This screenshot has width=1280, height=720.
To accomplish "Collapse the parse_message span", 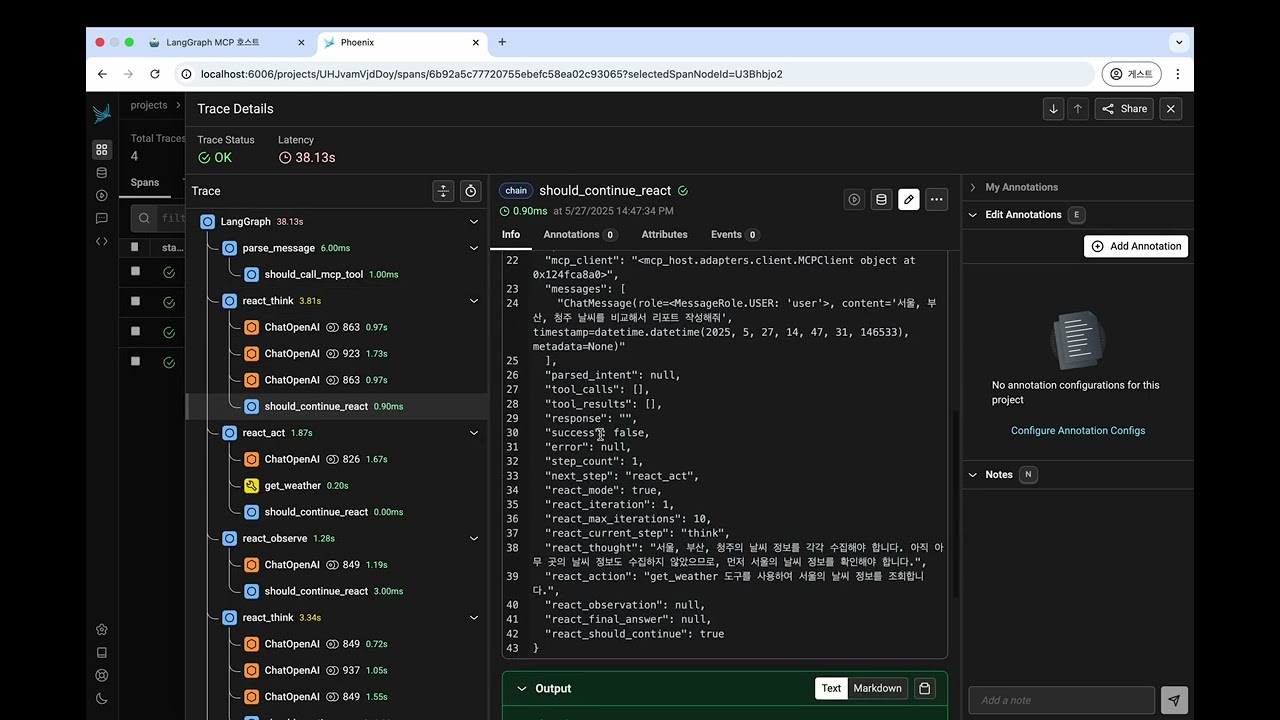I will (x=474, y=248).
